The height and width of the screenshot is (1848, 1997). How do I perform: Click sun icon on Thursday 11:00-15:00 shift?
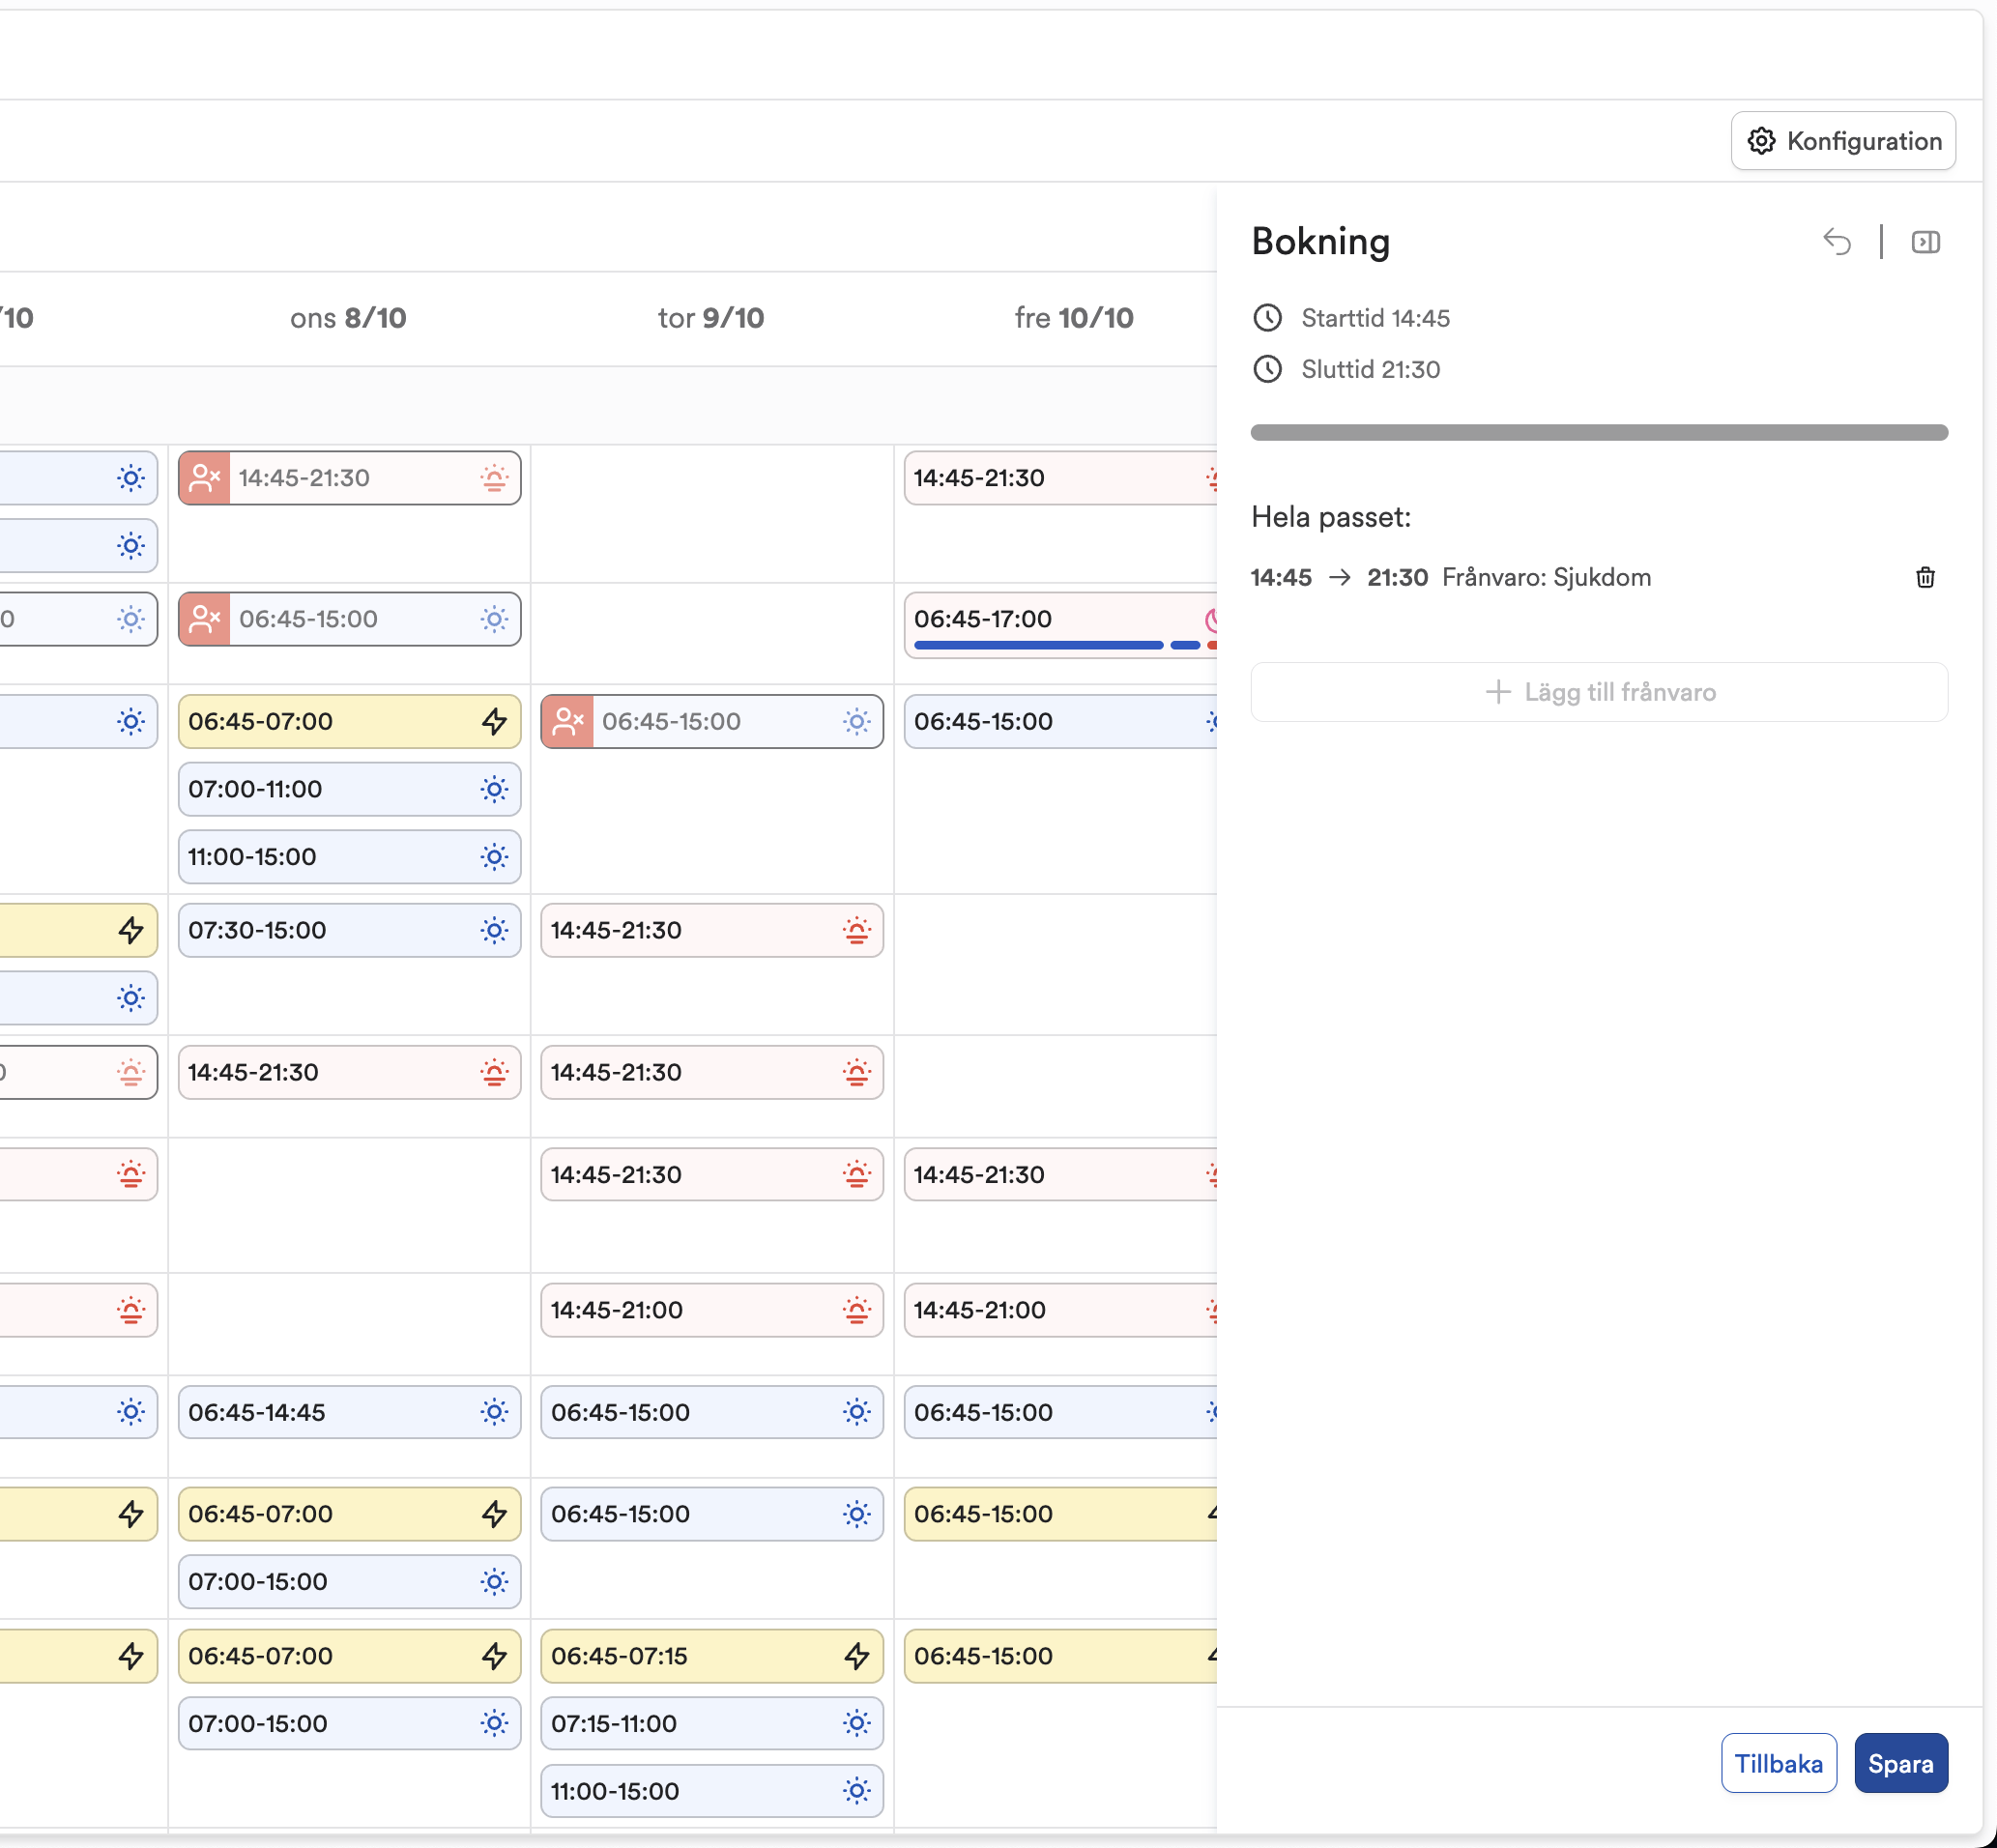tap(856, 1791)
